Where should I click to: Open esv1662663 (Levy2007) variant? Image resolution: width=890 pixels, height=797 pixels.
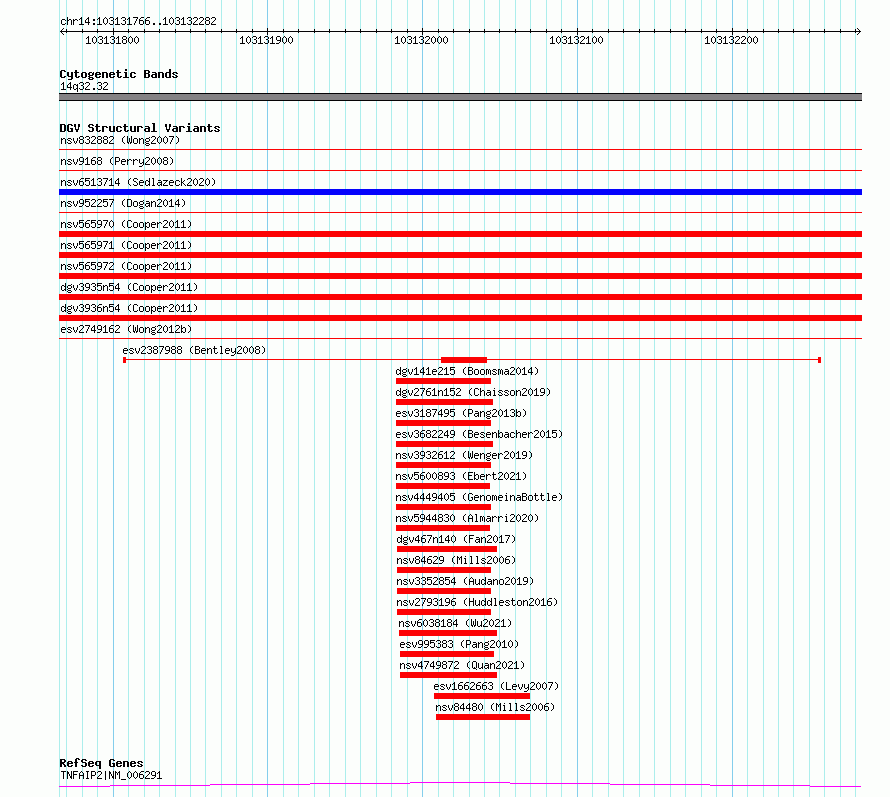(x=496, y=686)
